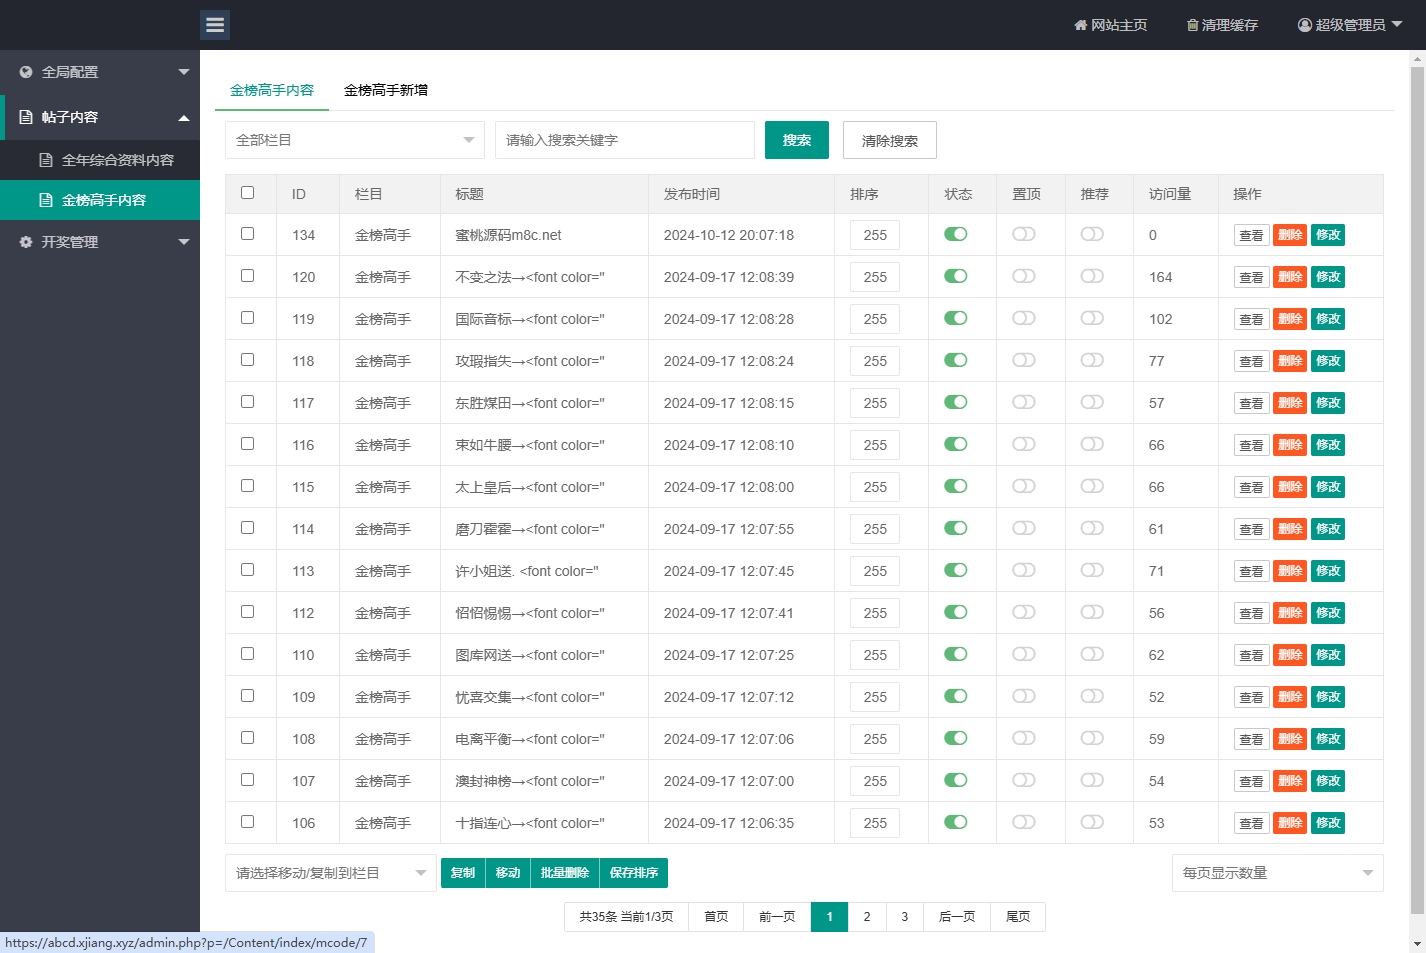Click the document icon next to 帖子内容
Viewport: 1426px width, 953px height.
[26, 117]
